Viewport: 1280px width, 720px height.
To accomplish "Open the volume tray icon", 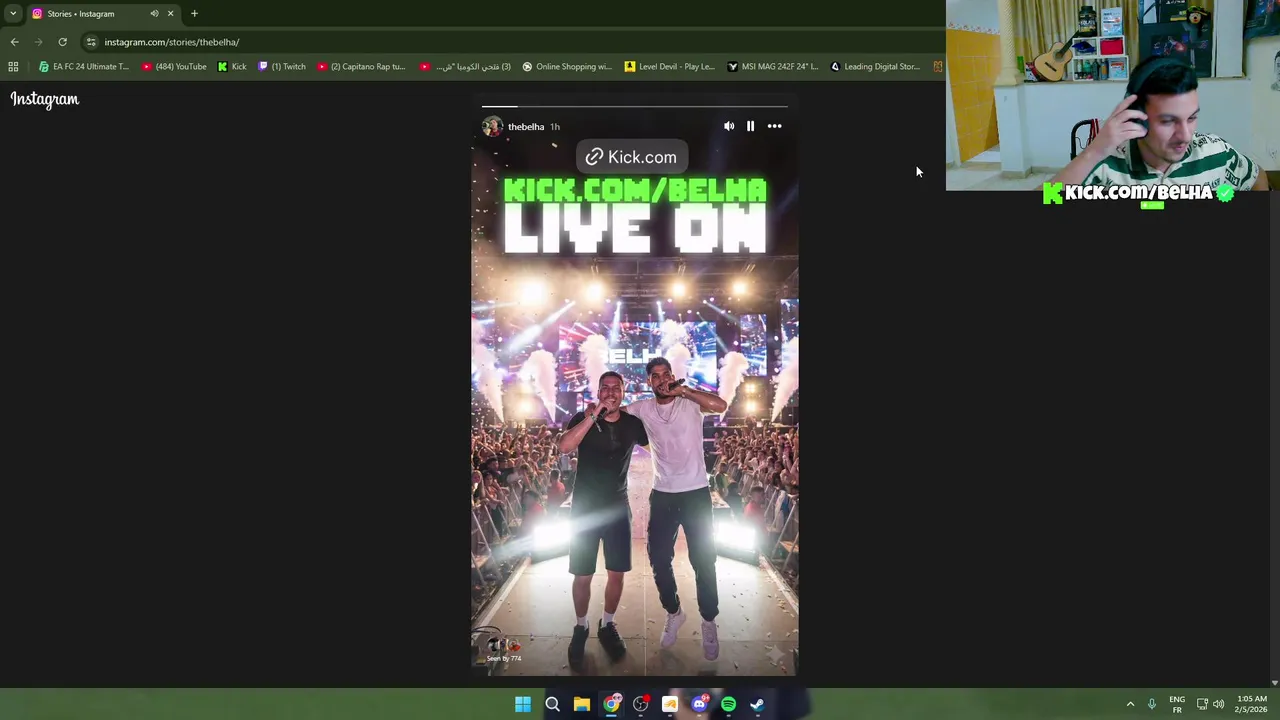I will (1218, 704).
